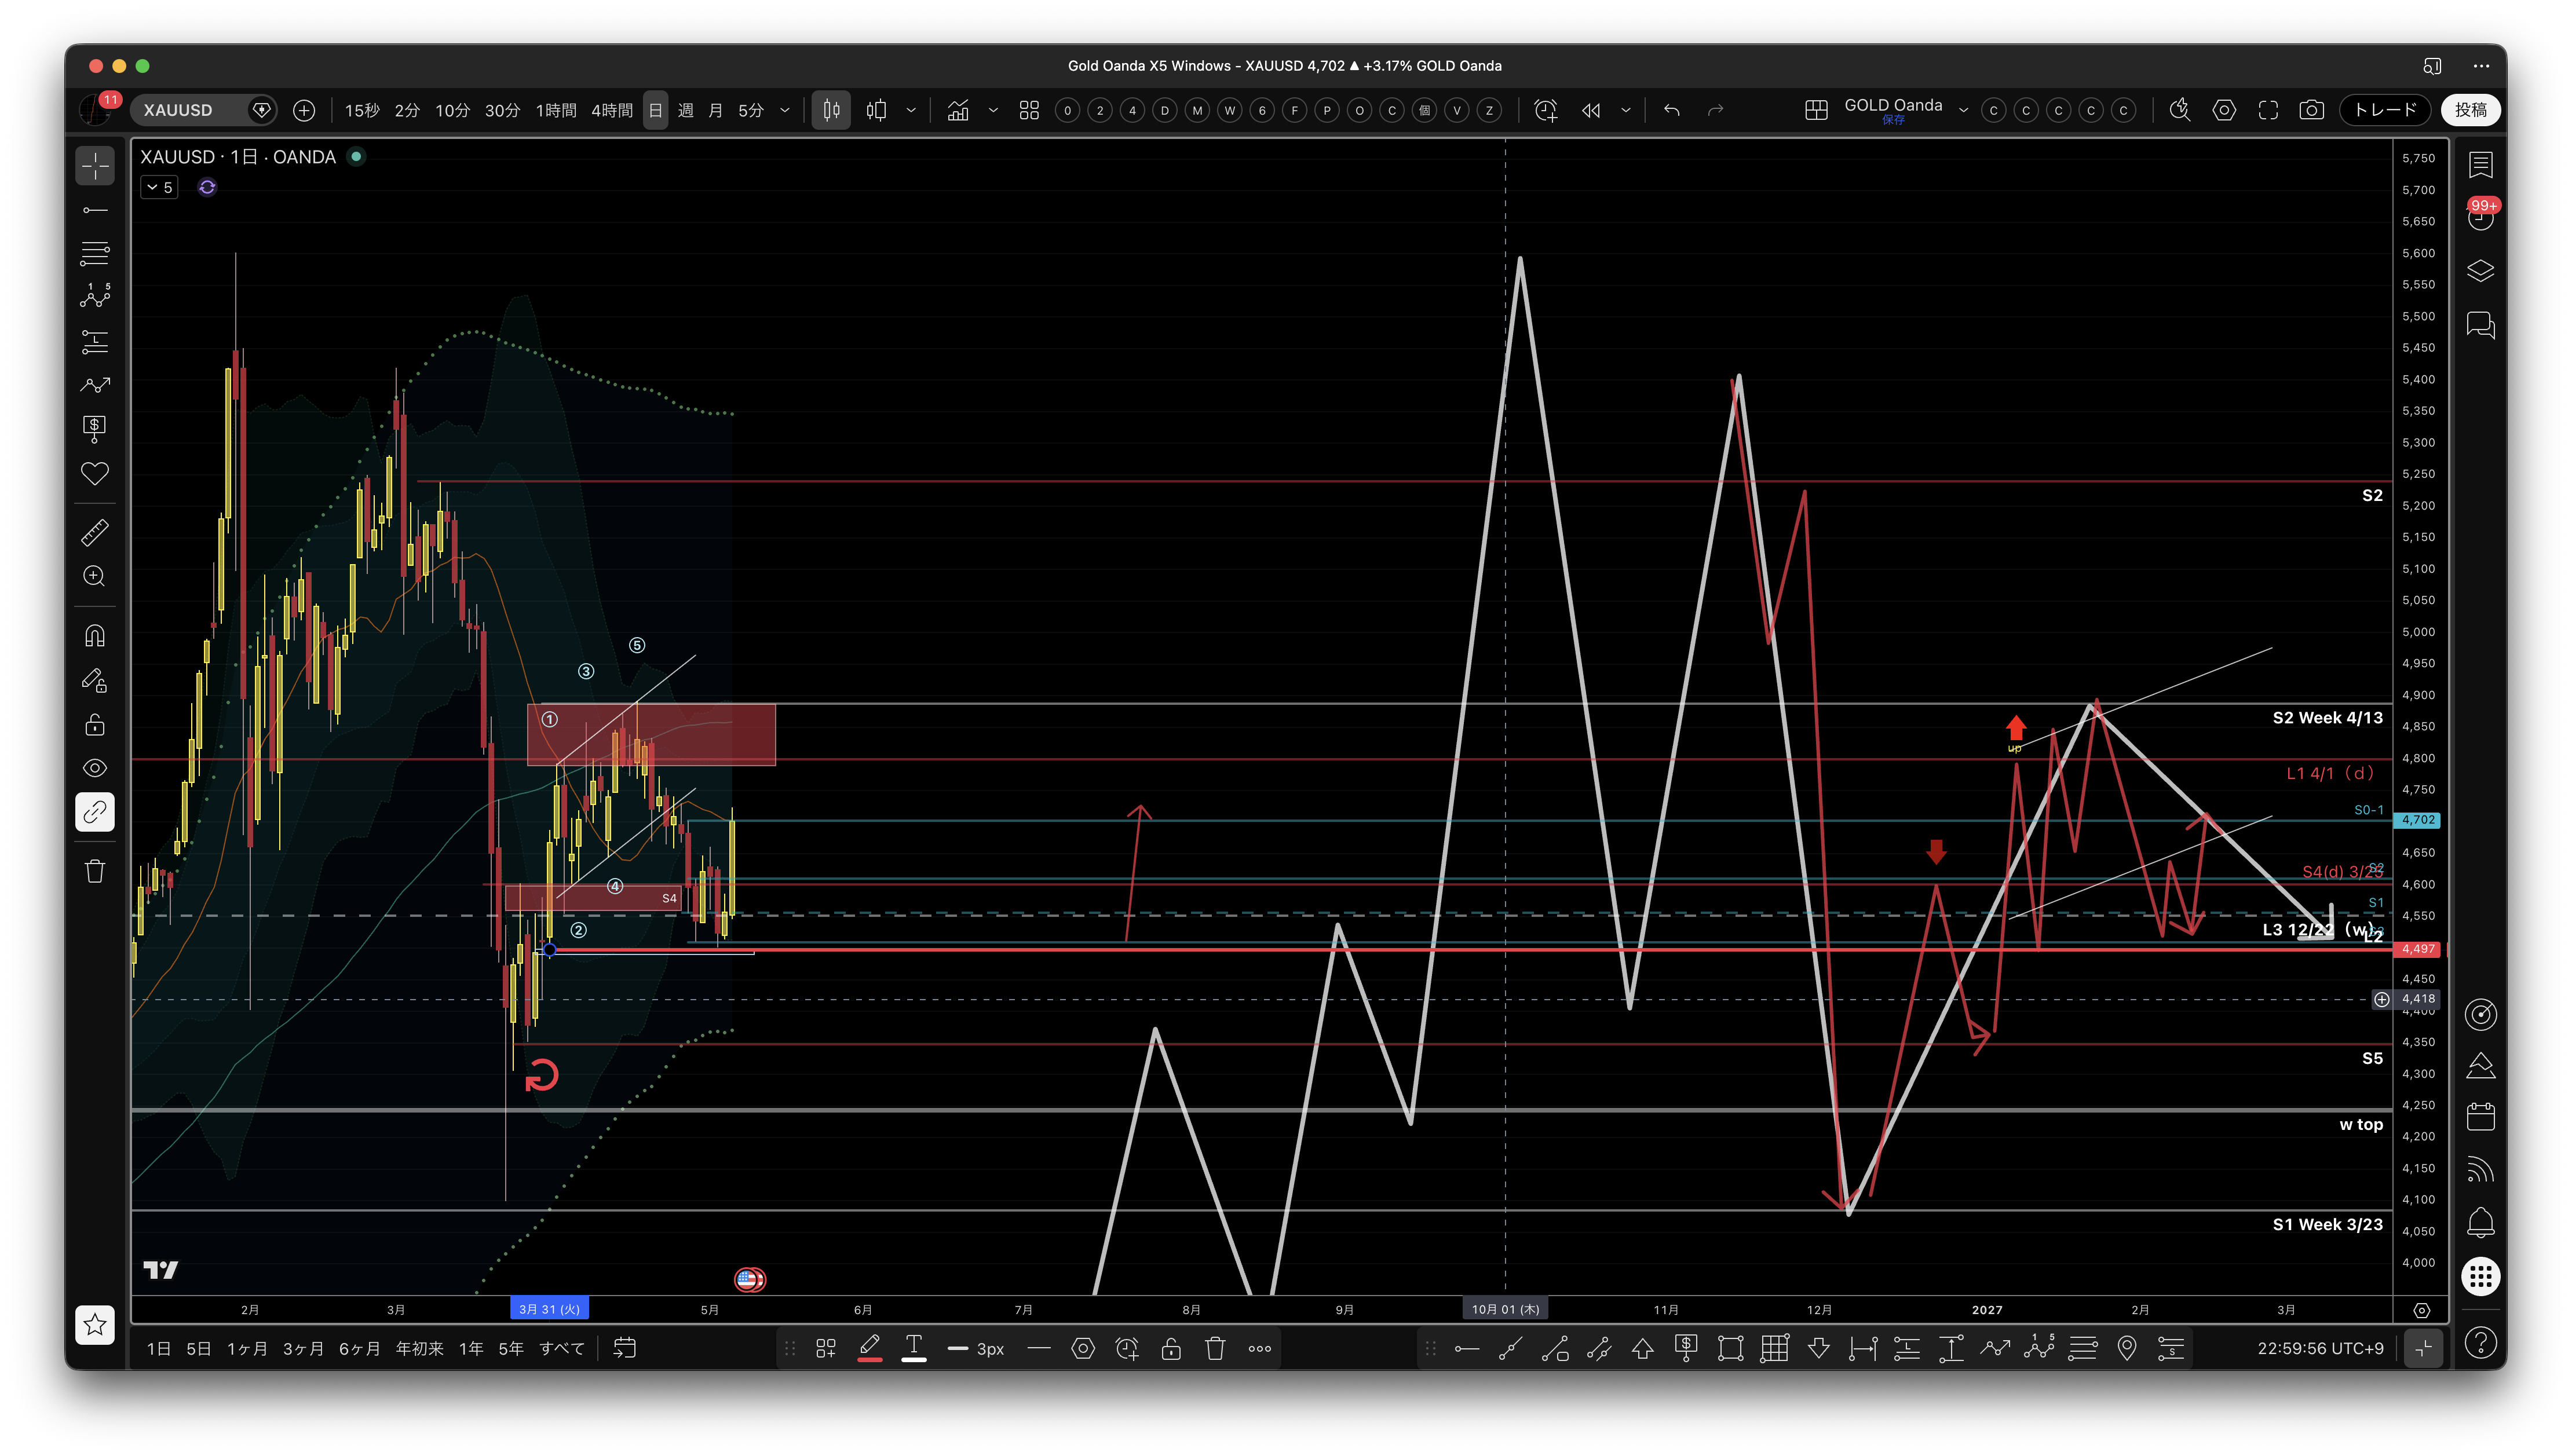Open the object tree layers panel
The image size is (2572, 1456).
(x=2480, y=271)
